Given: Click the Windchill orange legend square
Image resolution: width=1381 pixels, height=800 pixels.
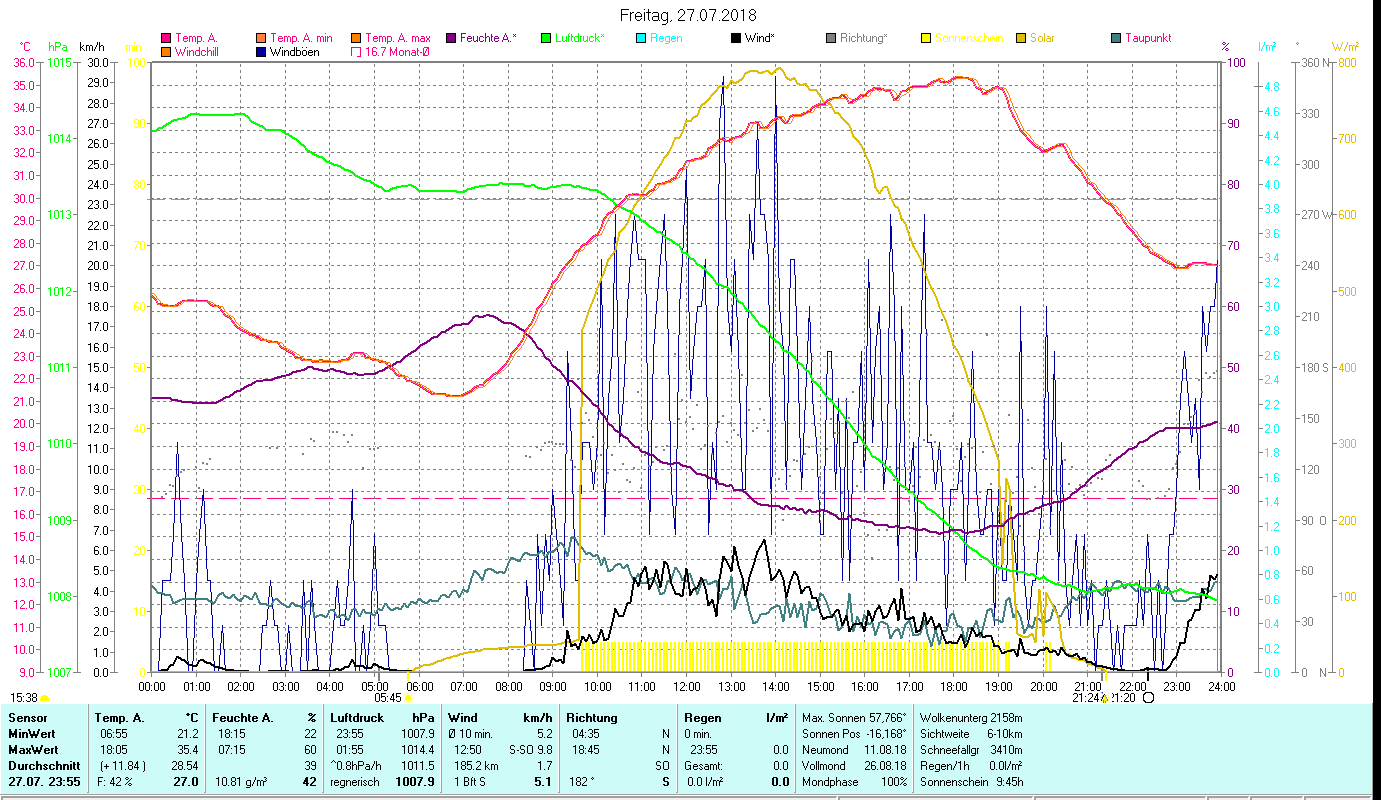Looking at the screenshot, I should click(x=166, y=52).
